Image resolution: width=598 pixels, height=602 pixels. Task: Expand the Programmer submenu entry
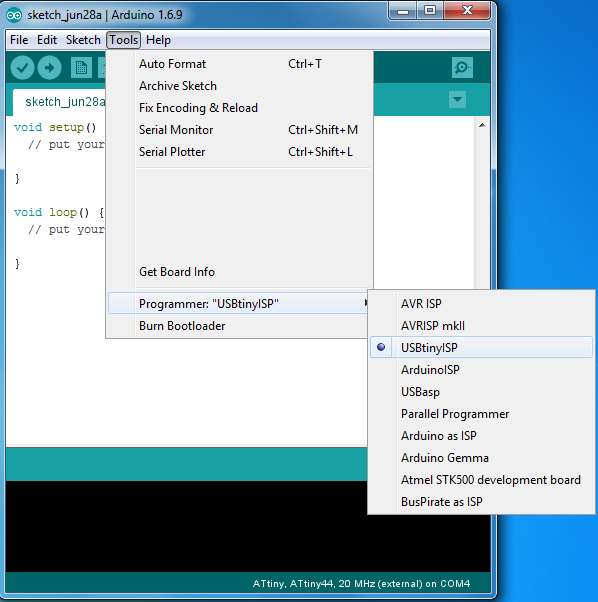pos(238,303)
